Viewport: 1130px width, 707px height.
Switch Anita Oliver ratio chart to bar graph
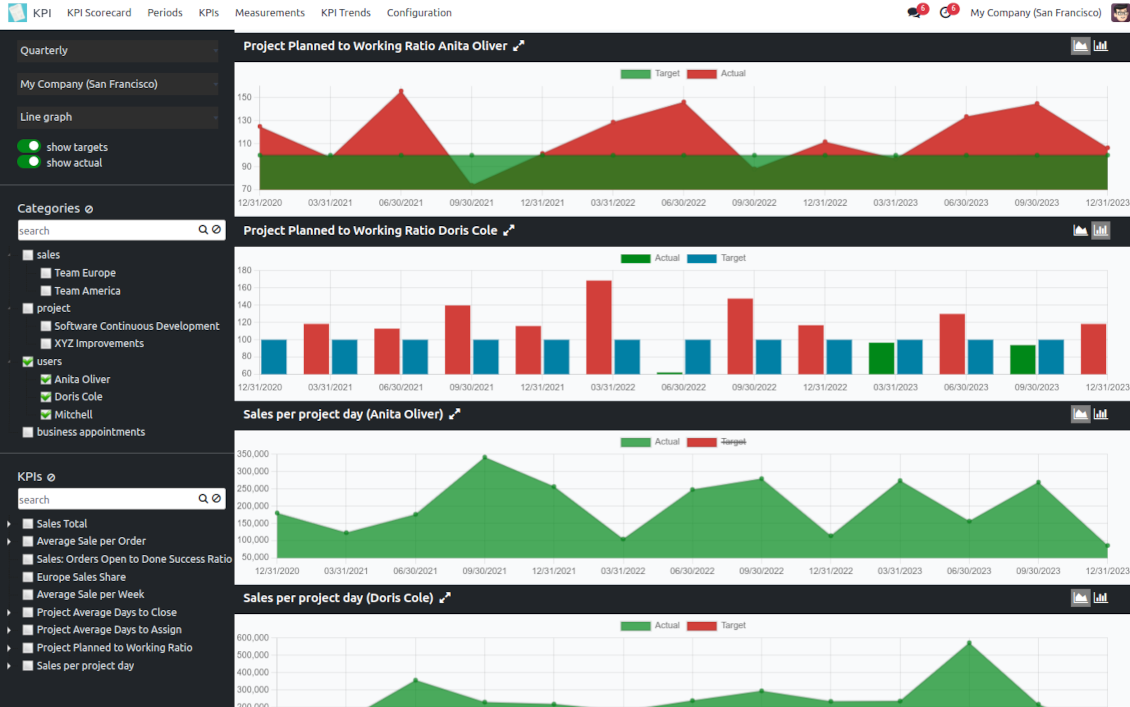(1100, 45)
